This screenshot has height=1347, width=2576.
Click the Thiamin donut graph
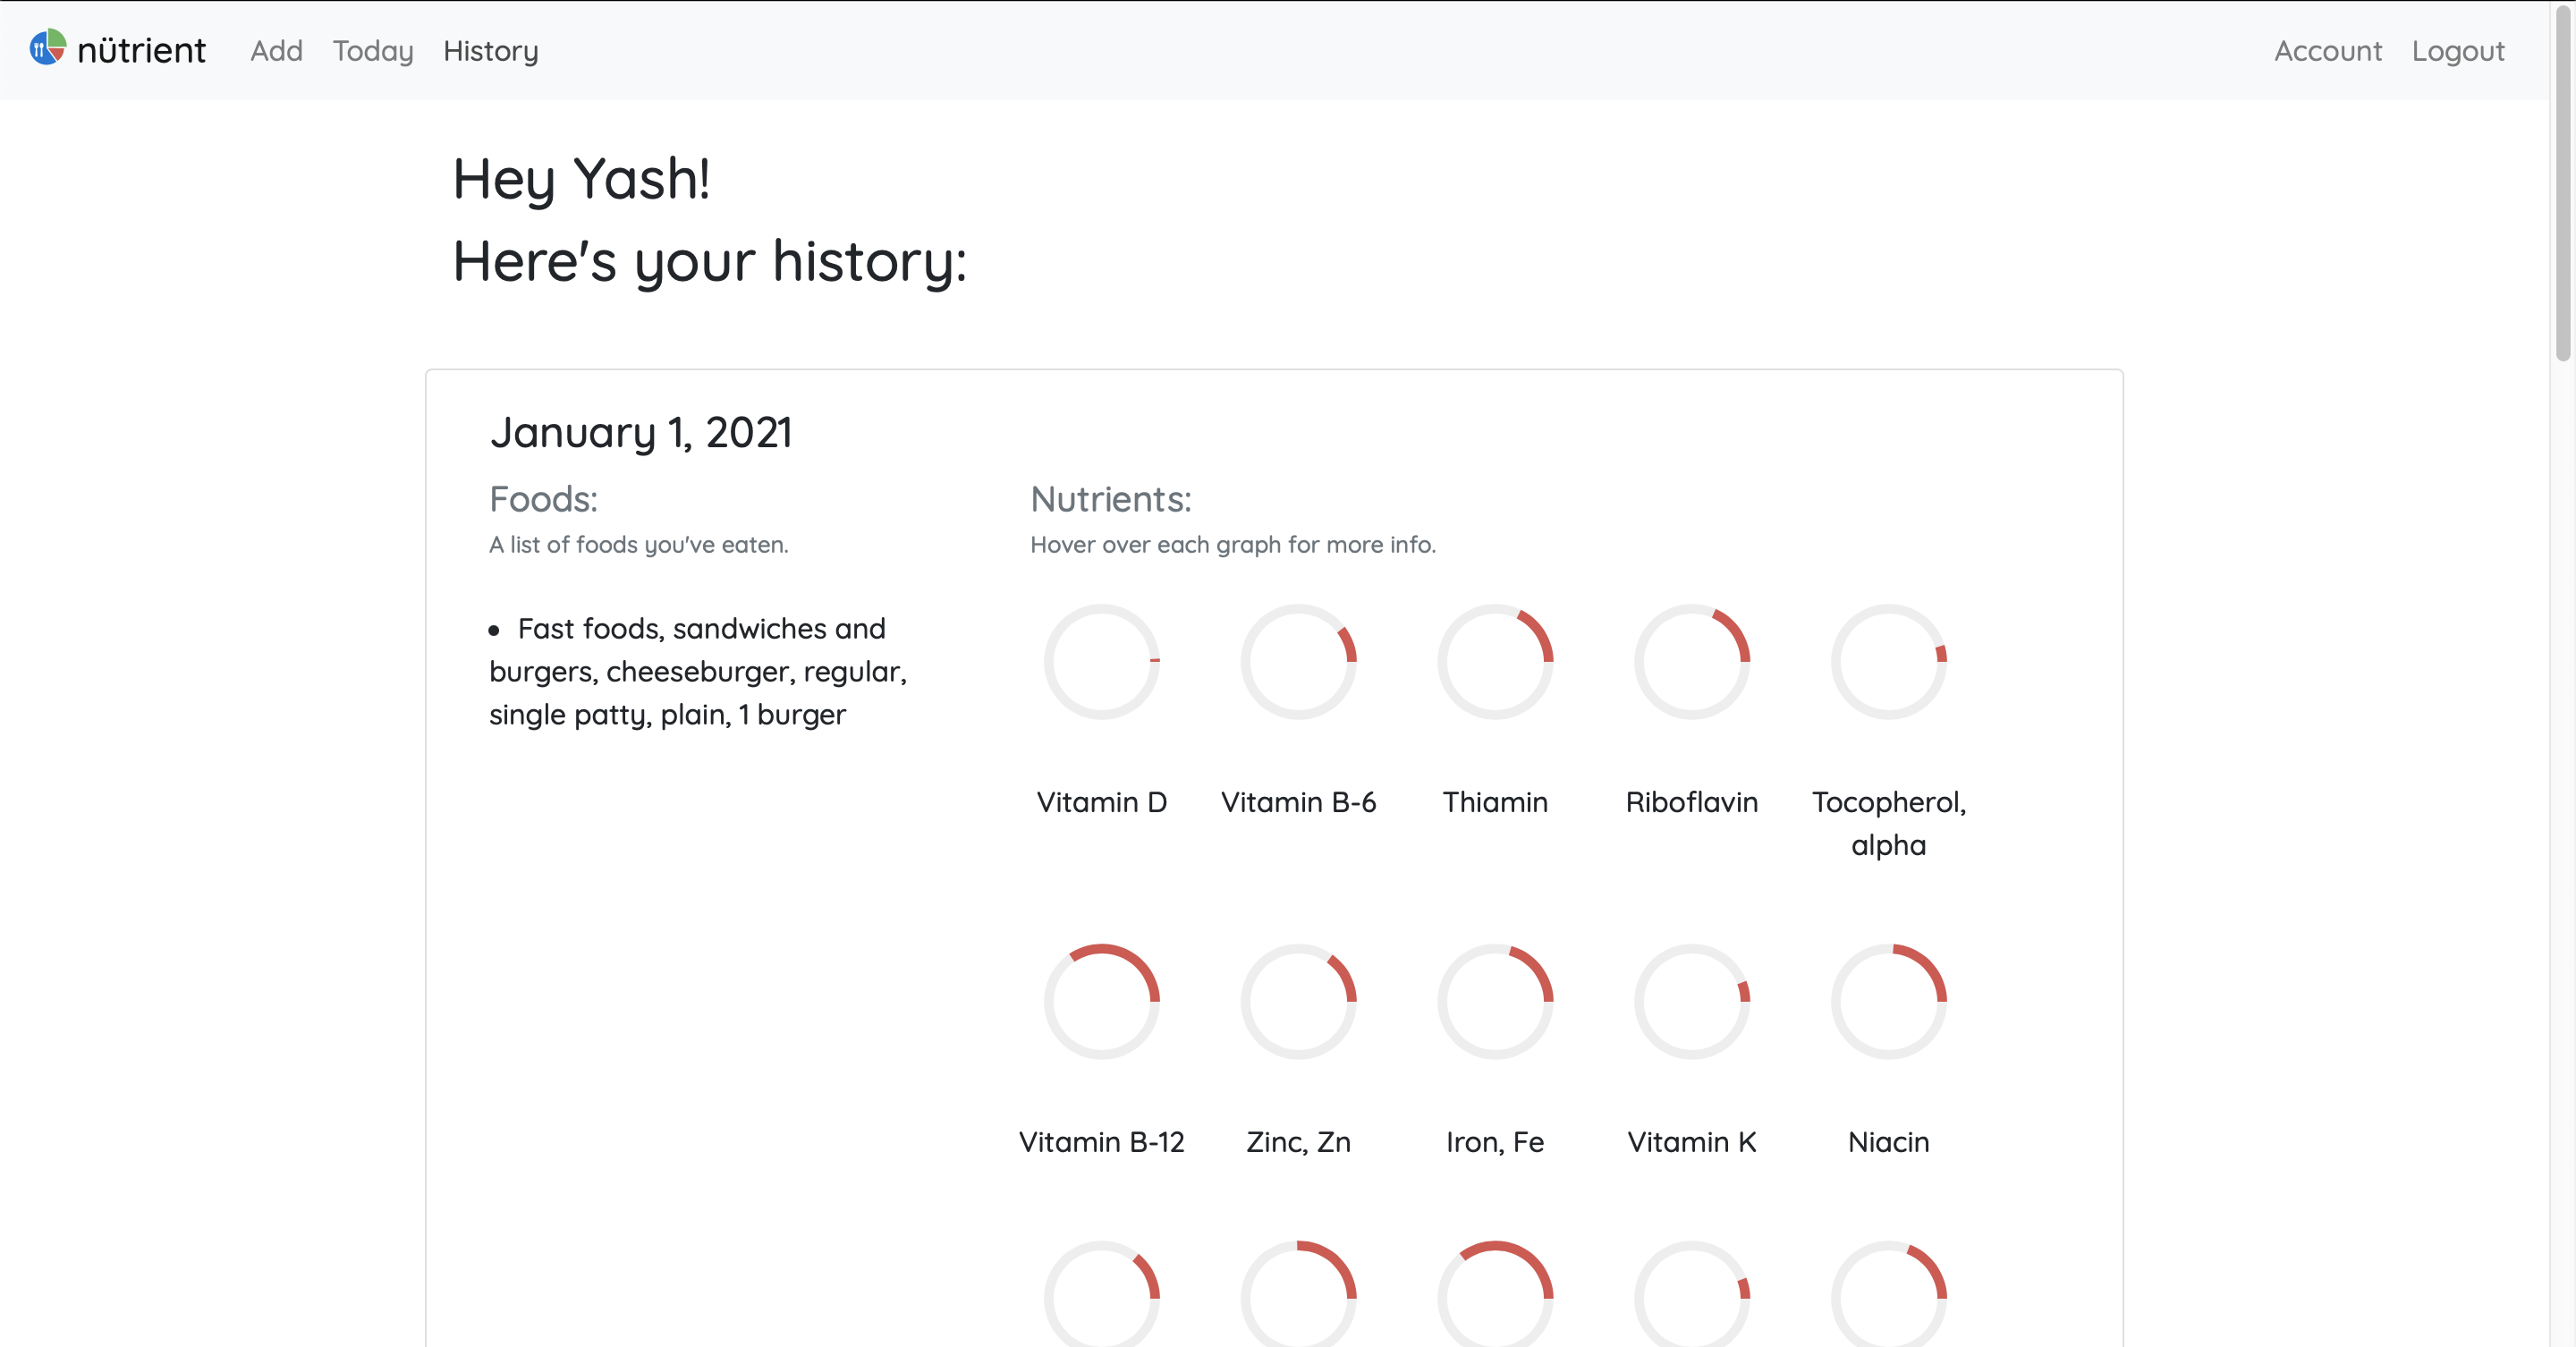click(1494, 661)
